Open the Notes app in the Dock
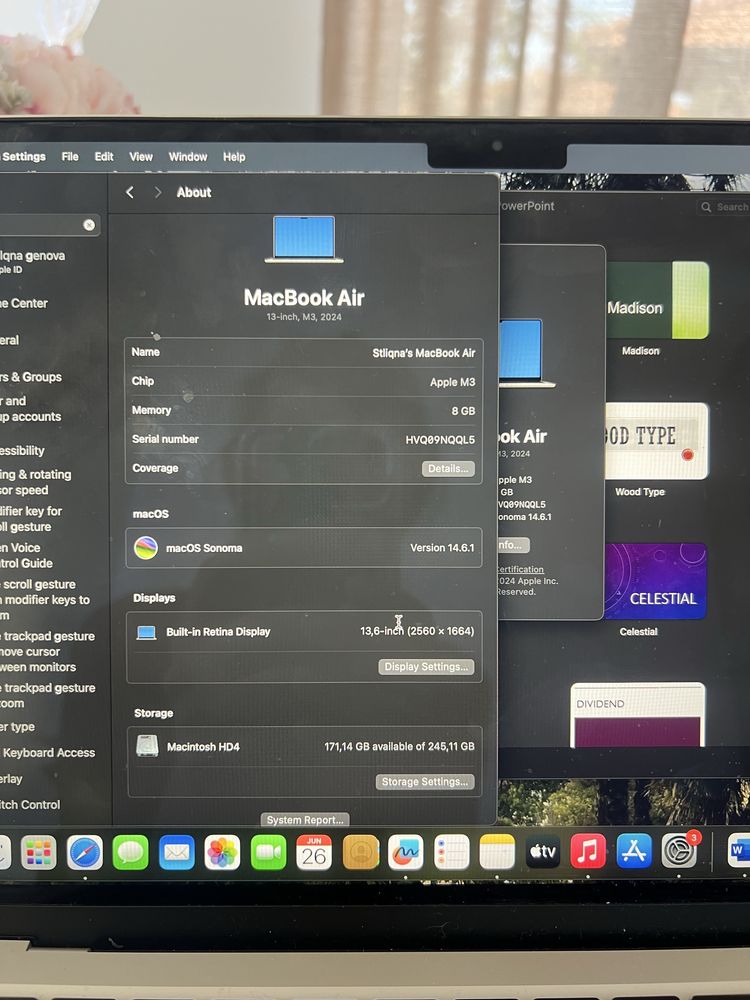The height and width of the screenshot is (1000, 750). 497,853
